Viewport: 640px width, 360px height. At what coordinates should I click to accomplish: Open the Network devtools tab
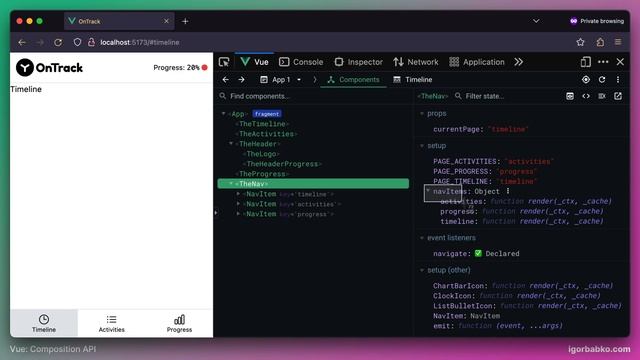(x=416, y=62)
